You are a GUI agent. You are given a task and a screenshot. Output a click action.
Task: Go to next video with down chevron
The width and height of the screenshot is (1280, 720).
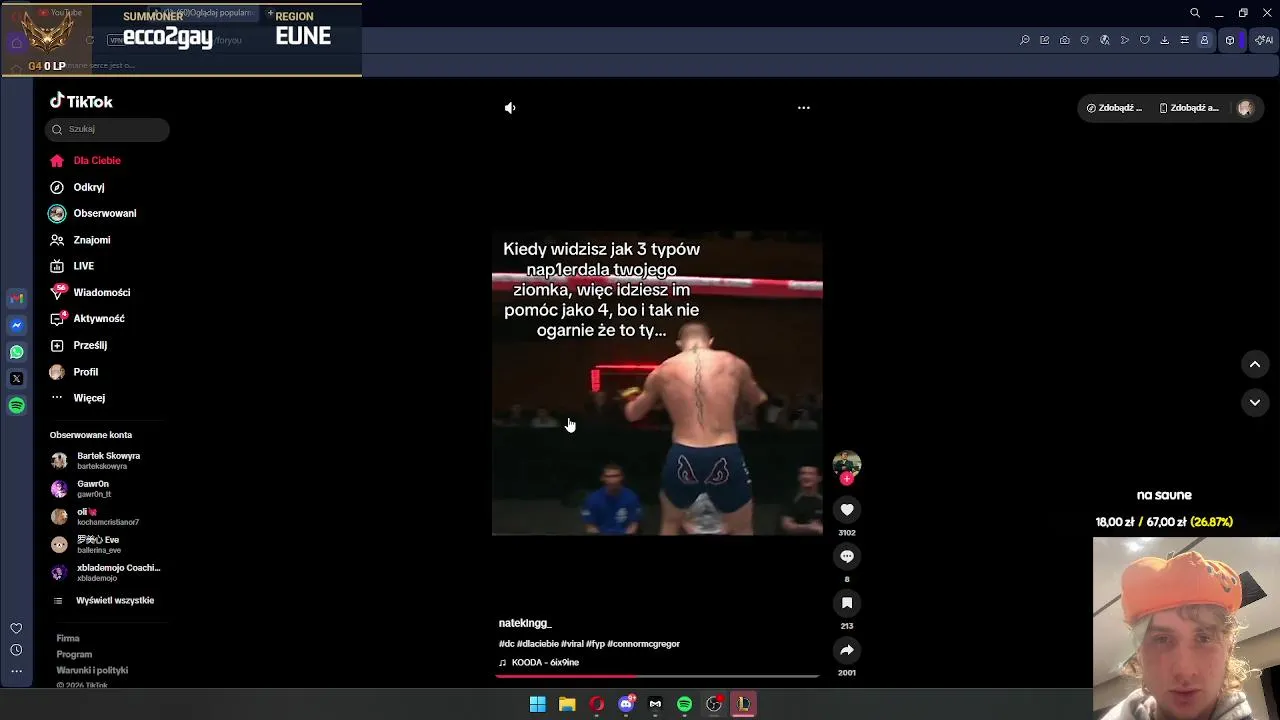[x=1255, y=402]
